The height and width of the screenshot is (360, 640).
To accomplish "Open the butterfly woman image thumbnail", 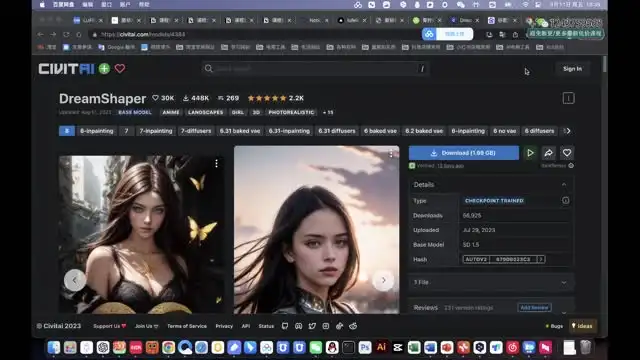I will click(x=141, y=235).
